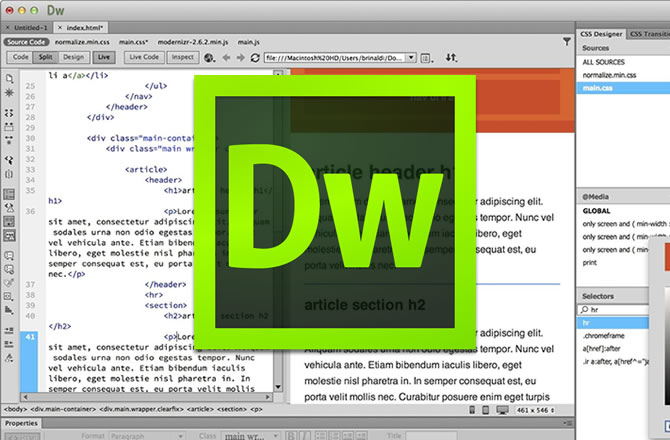Click the Inspect button
The width and height of the screenshot is (670, 440).
182,57
